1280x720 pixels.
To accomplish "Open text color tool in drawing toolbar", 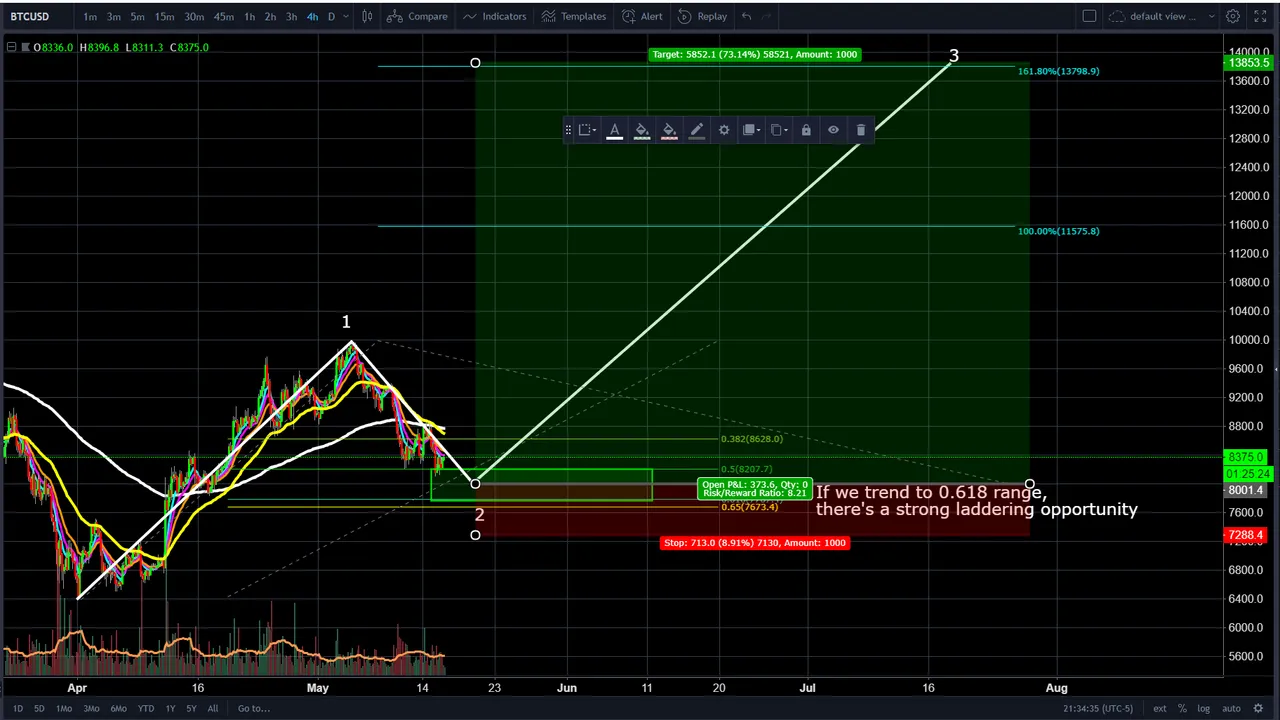I will (614, 130).
